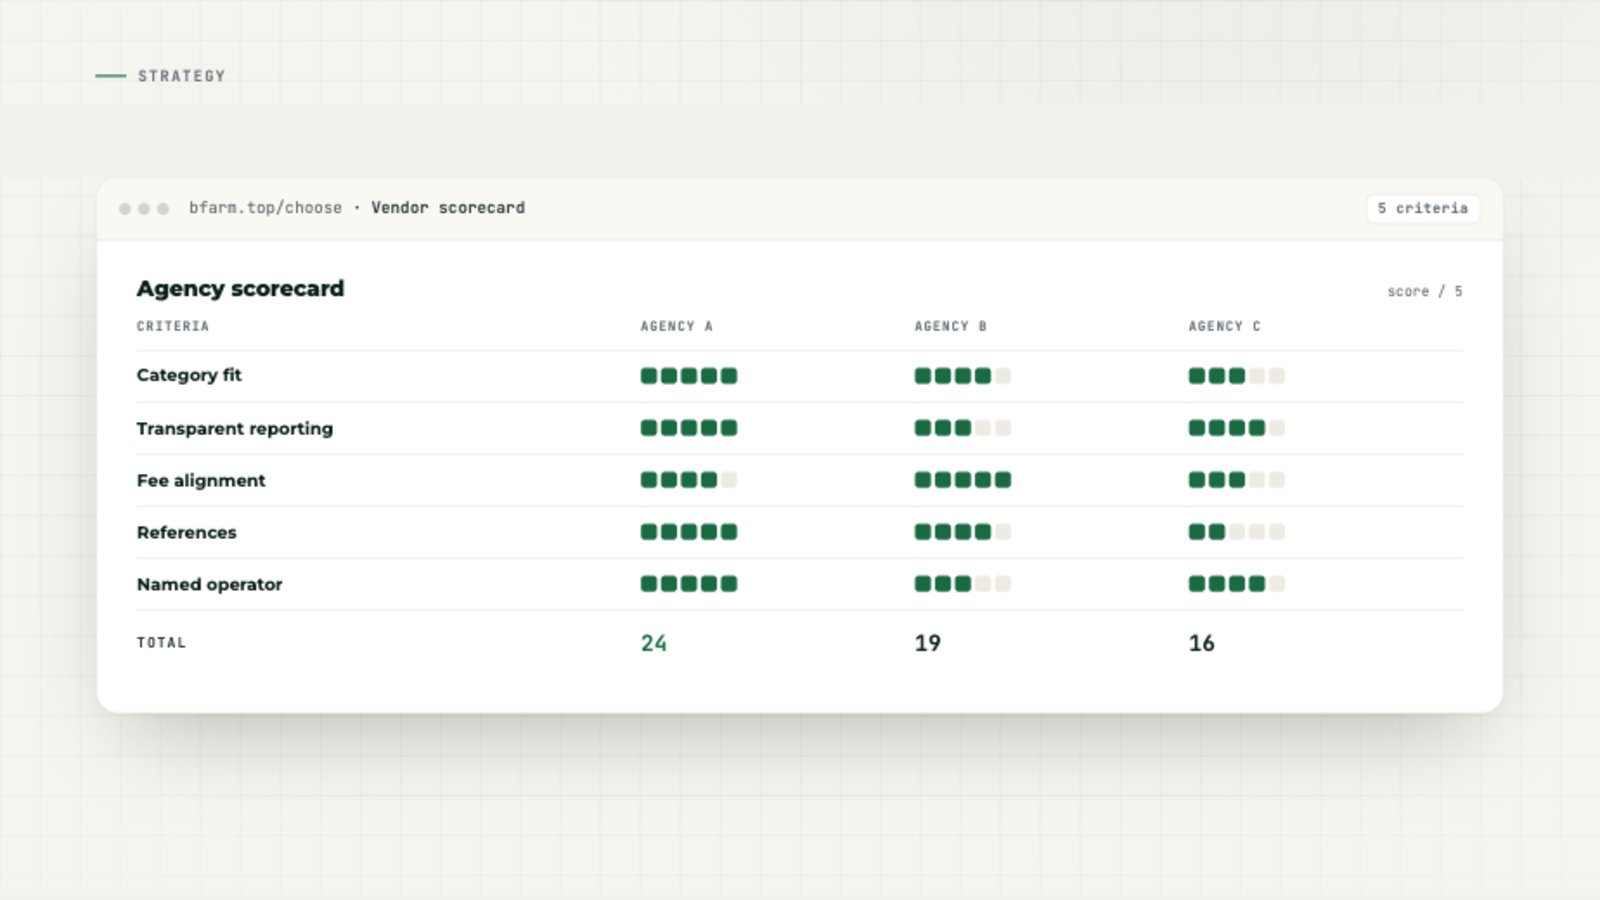Click Agency B score dots for Category fit
This screenshot has width=1600, height=900.
[963, 376]
